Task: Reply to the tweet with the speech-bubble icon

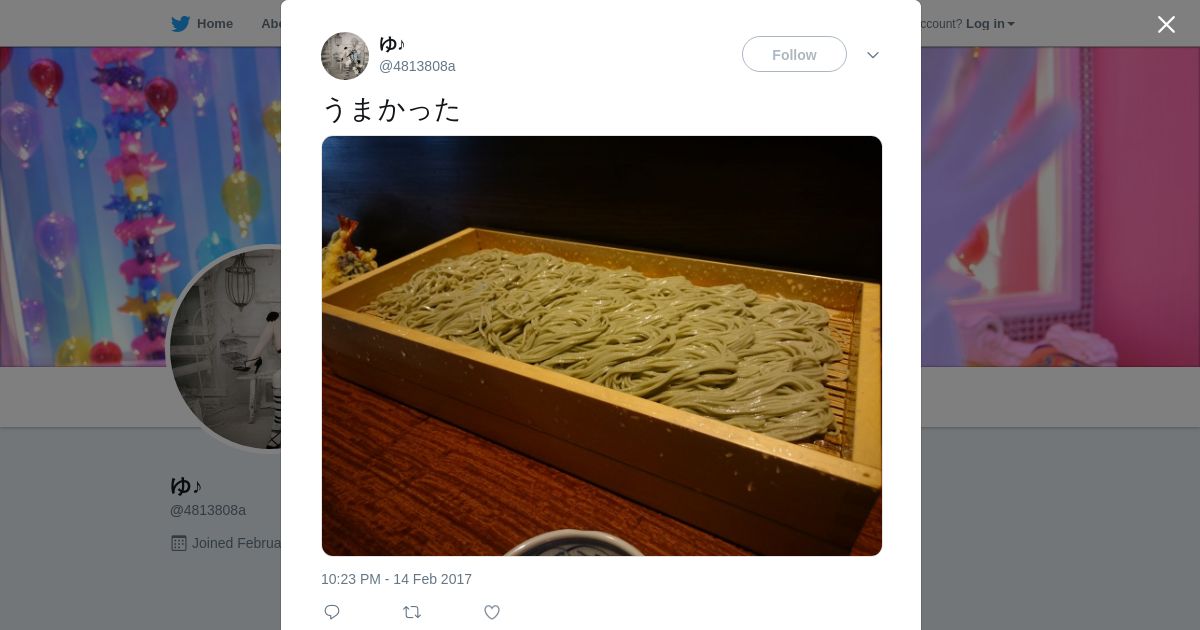Action: point(332,612)
